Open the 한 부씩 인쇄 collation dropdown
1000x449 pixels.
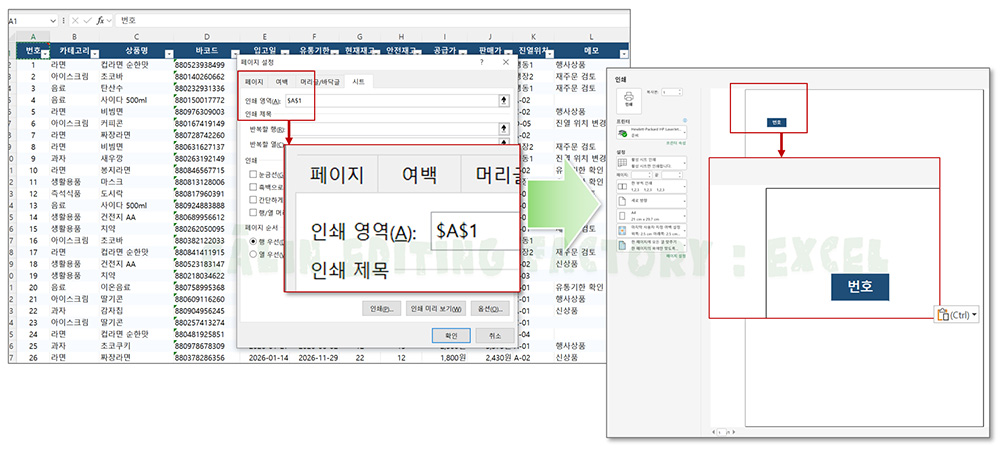pos(651,186)
